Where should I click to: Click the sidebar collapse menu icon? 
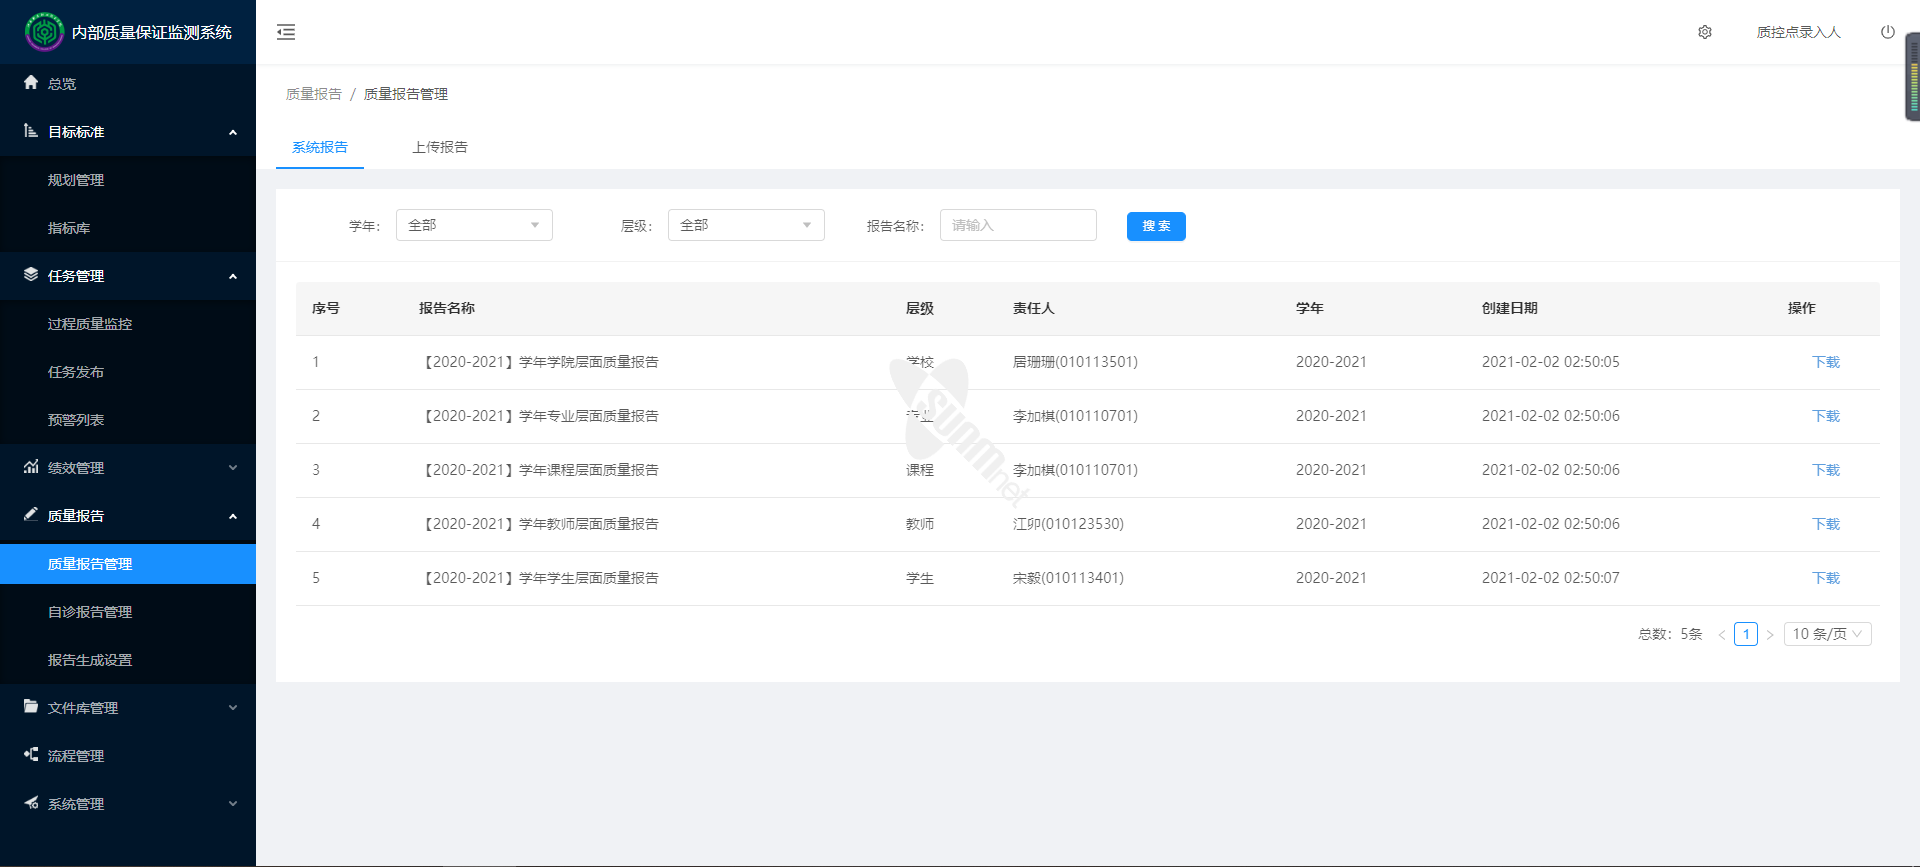[286, 32]
